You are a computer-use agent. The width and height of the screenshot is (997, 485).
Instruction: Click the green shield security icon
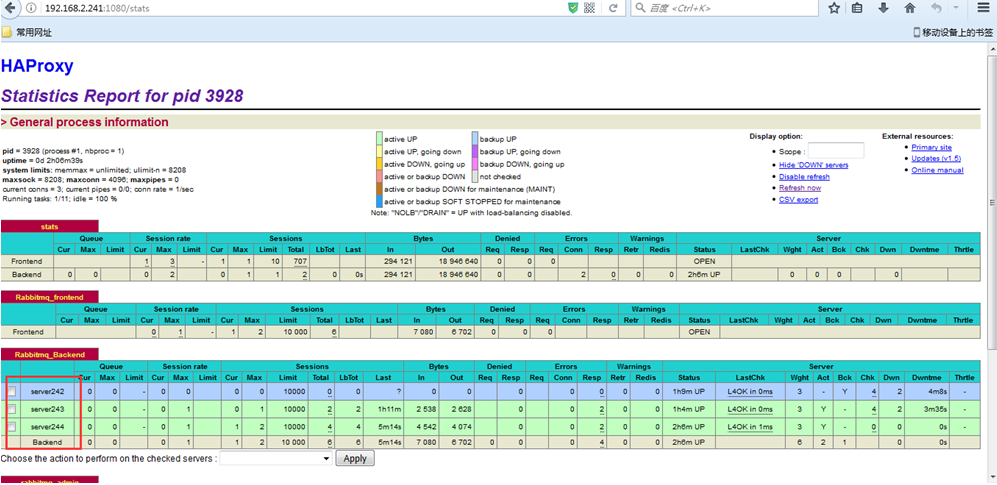pos(572,8)
